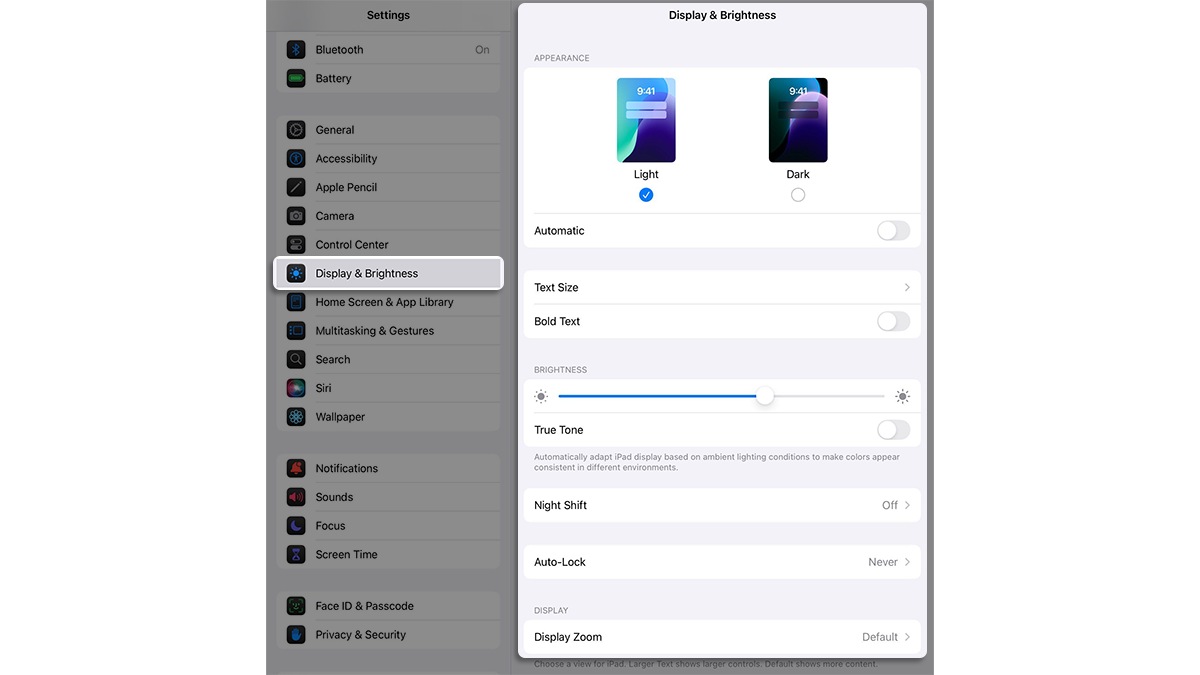Enable the Bold Text switch
The width and height of the screenshot is (1200, 675).
[x=894, y=321]
